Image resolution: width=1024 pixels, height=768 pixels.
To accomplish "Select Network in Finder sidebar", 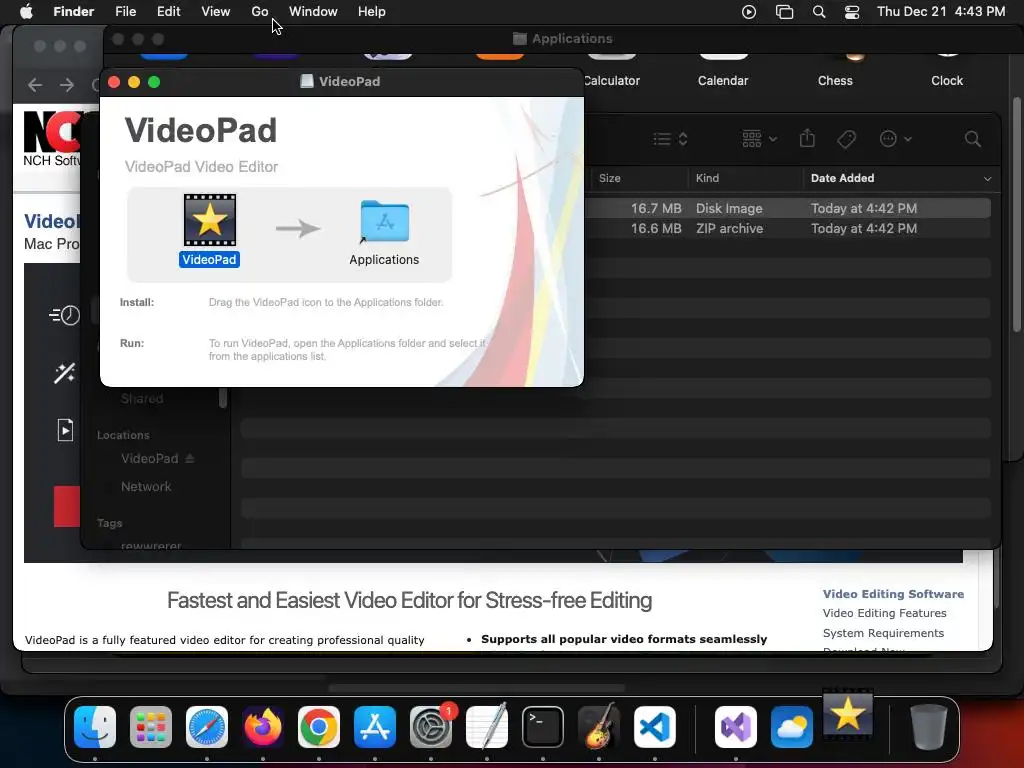I will [146, 487].
